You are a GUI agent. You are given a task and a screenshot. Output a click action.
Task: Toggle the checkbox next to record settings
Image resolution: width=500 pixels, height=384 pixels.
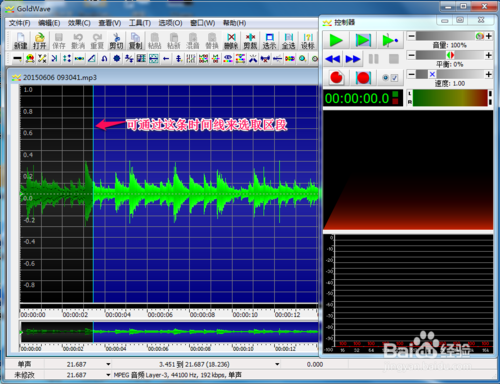(395, 78)
